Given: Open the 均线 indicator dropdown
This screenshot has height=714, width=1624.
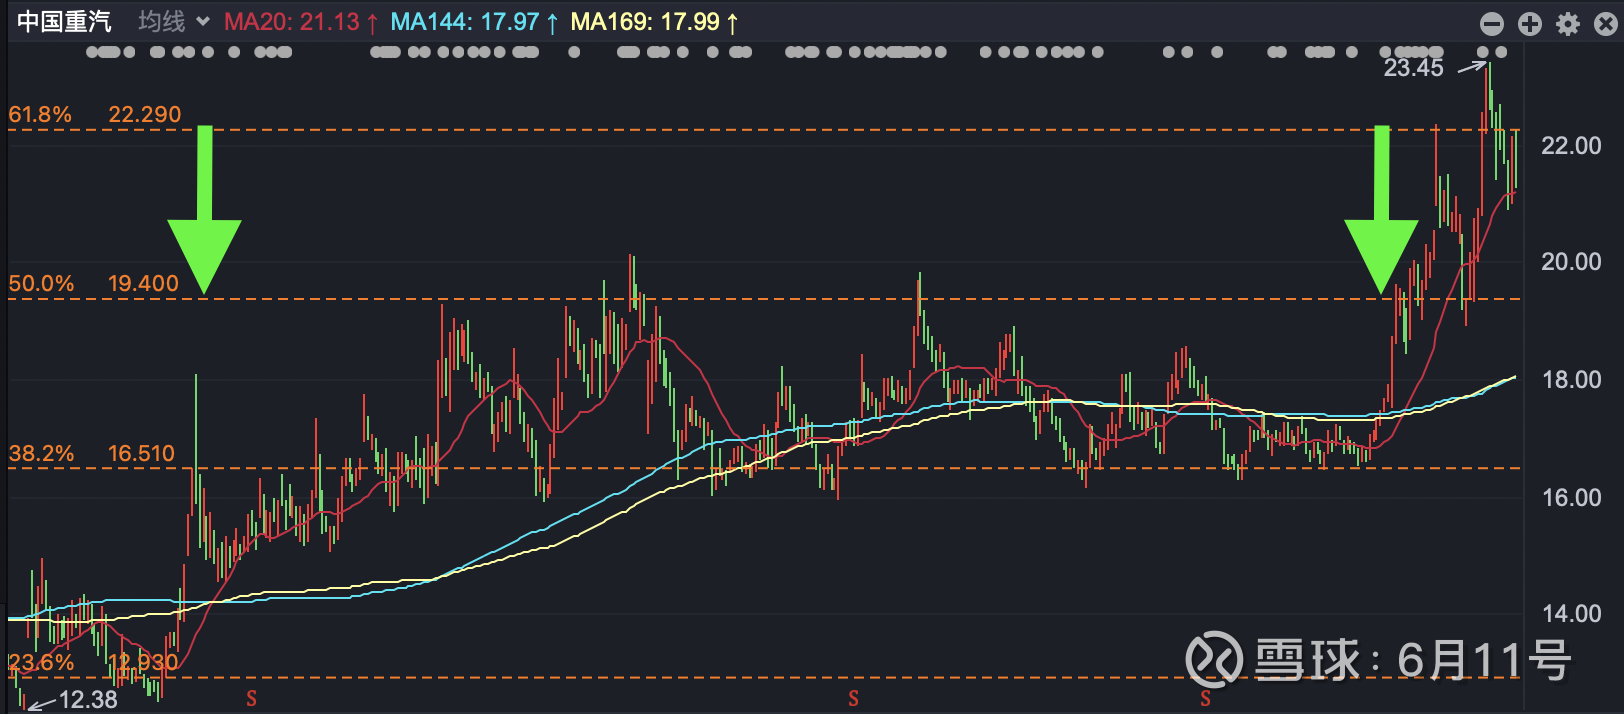Looking at the screenshot, I should point(174,22).
